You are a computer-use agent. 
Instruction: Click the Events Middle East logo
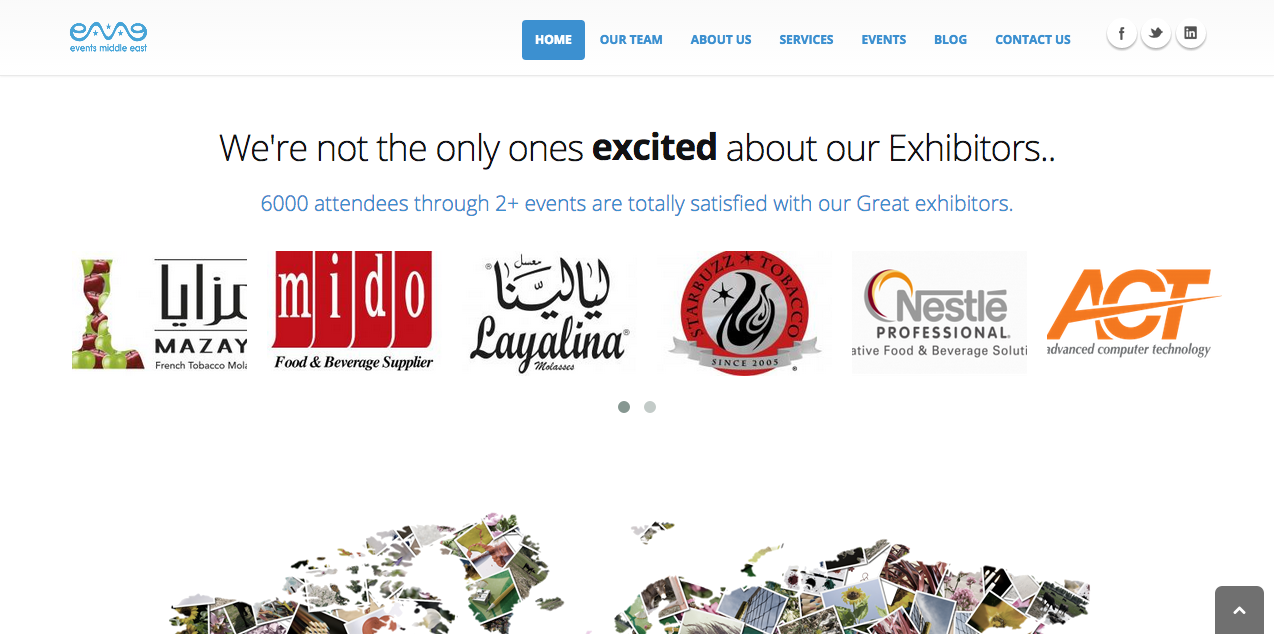pos(108,37)
